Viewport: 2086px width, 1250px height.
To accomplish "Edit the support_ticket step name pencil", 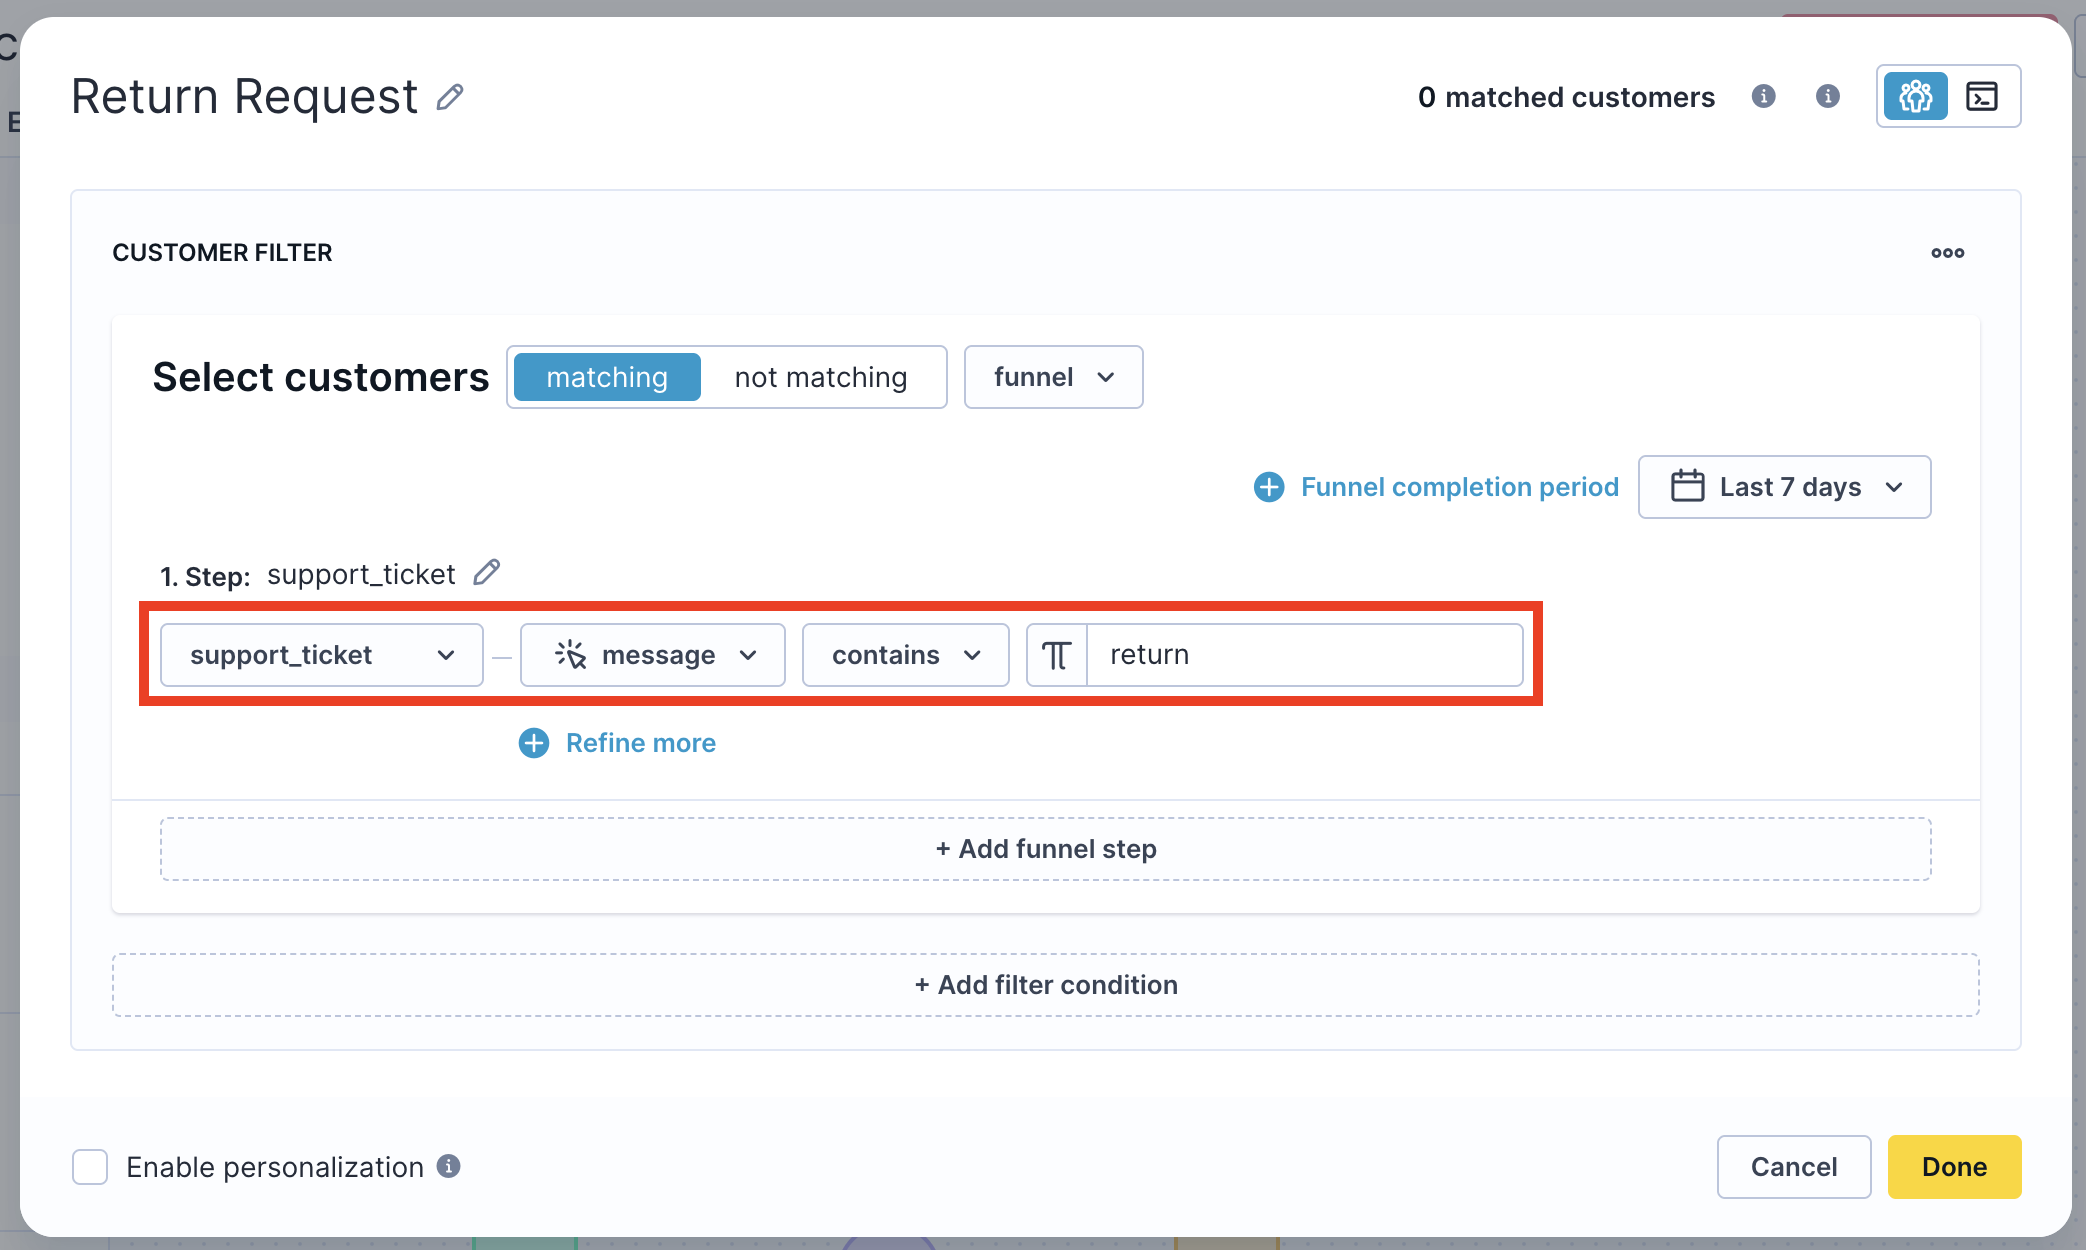I will (487, 572).
